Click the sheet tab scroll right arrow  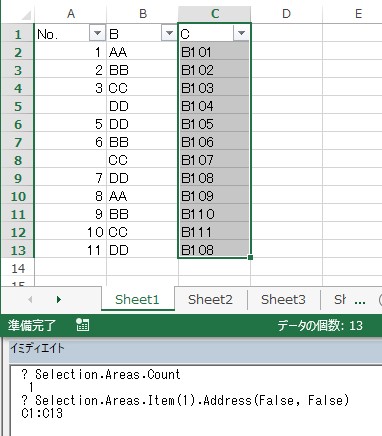(59, 299)
